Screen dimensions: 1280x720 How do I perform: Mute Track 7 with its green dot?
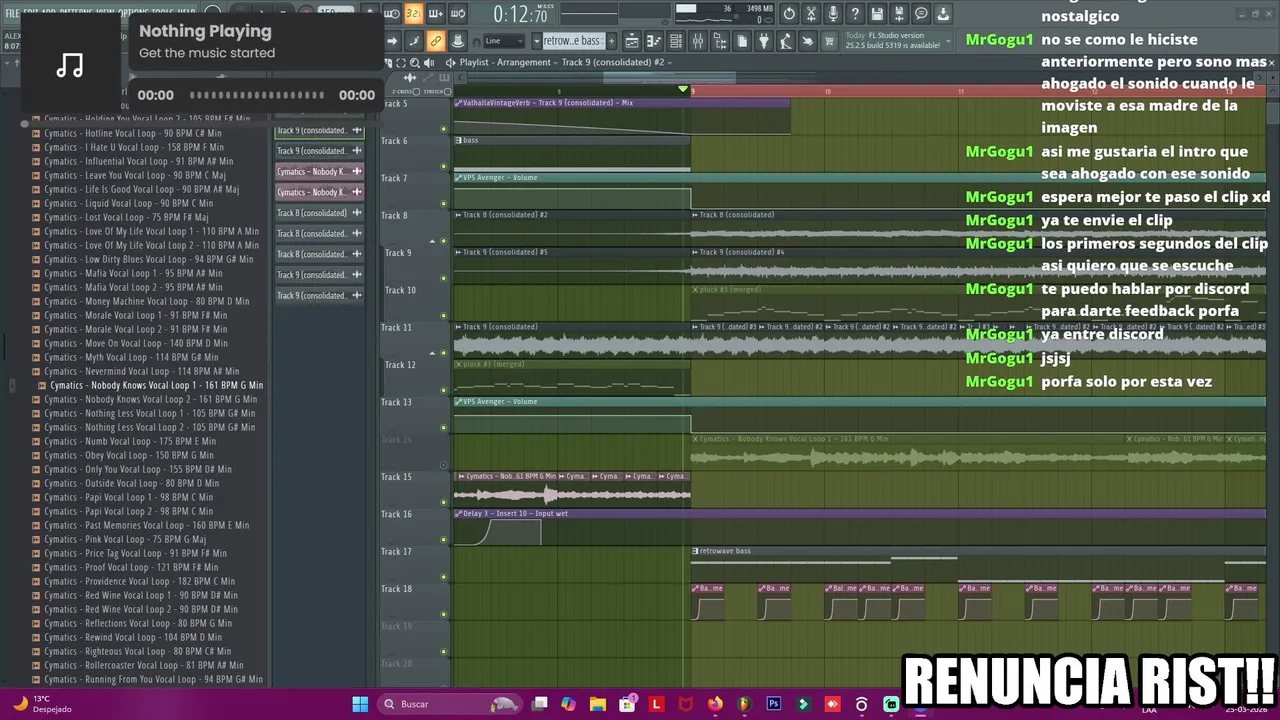444,203
